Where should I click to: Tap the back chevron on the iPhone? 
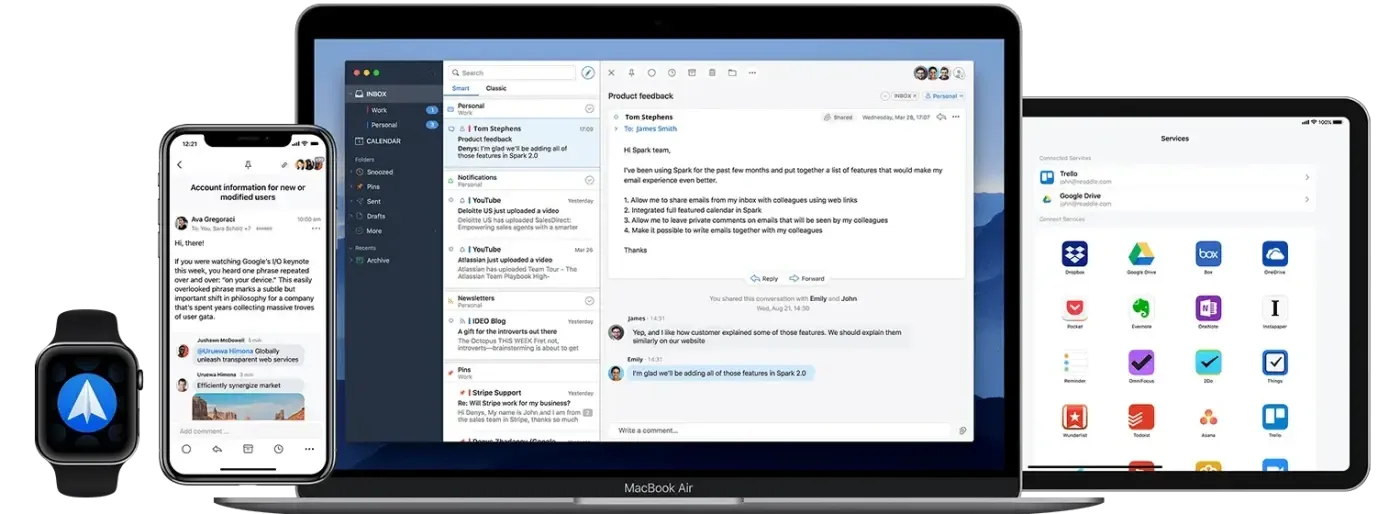(180, 165)
